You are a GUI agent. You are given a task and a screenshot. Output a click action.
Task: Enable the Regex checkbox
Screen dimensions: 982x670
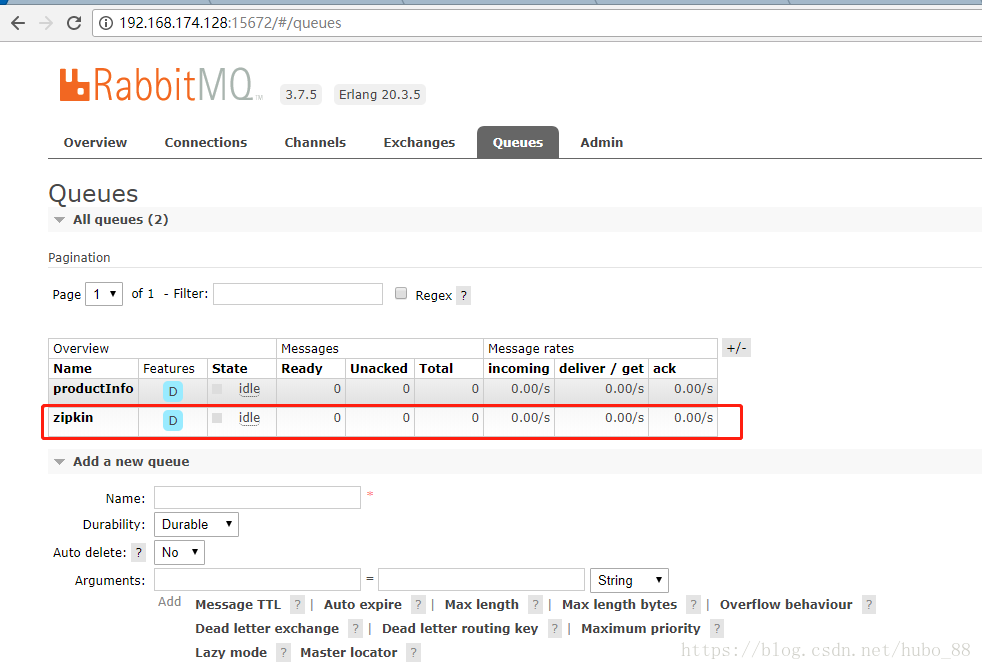pos(401,294)
